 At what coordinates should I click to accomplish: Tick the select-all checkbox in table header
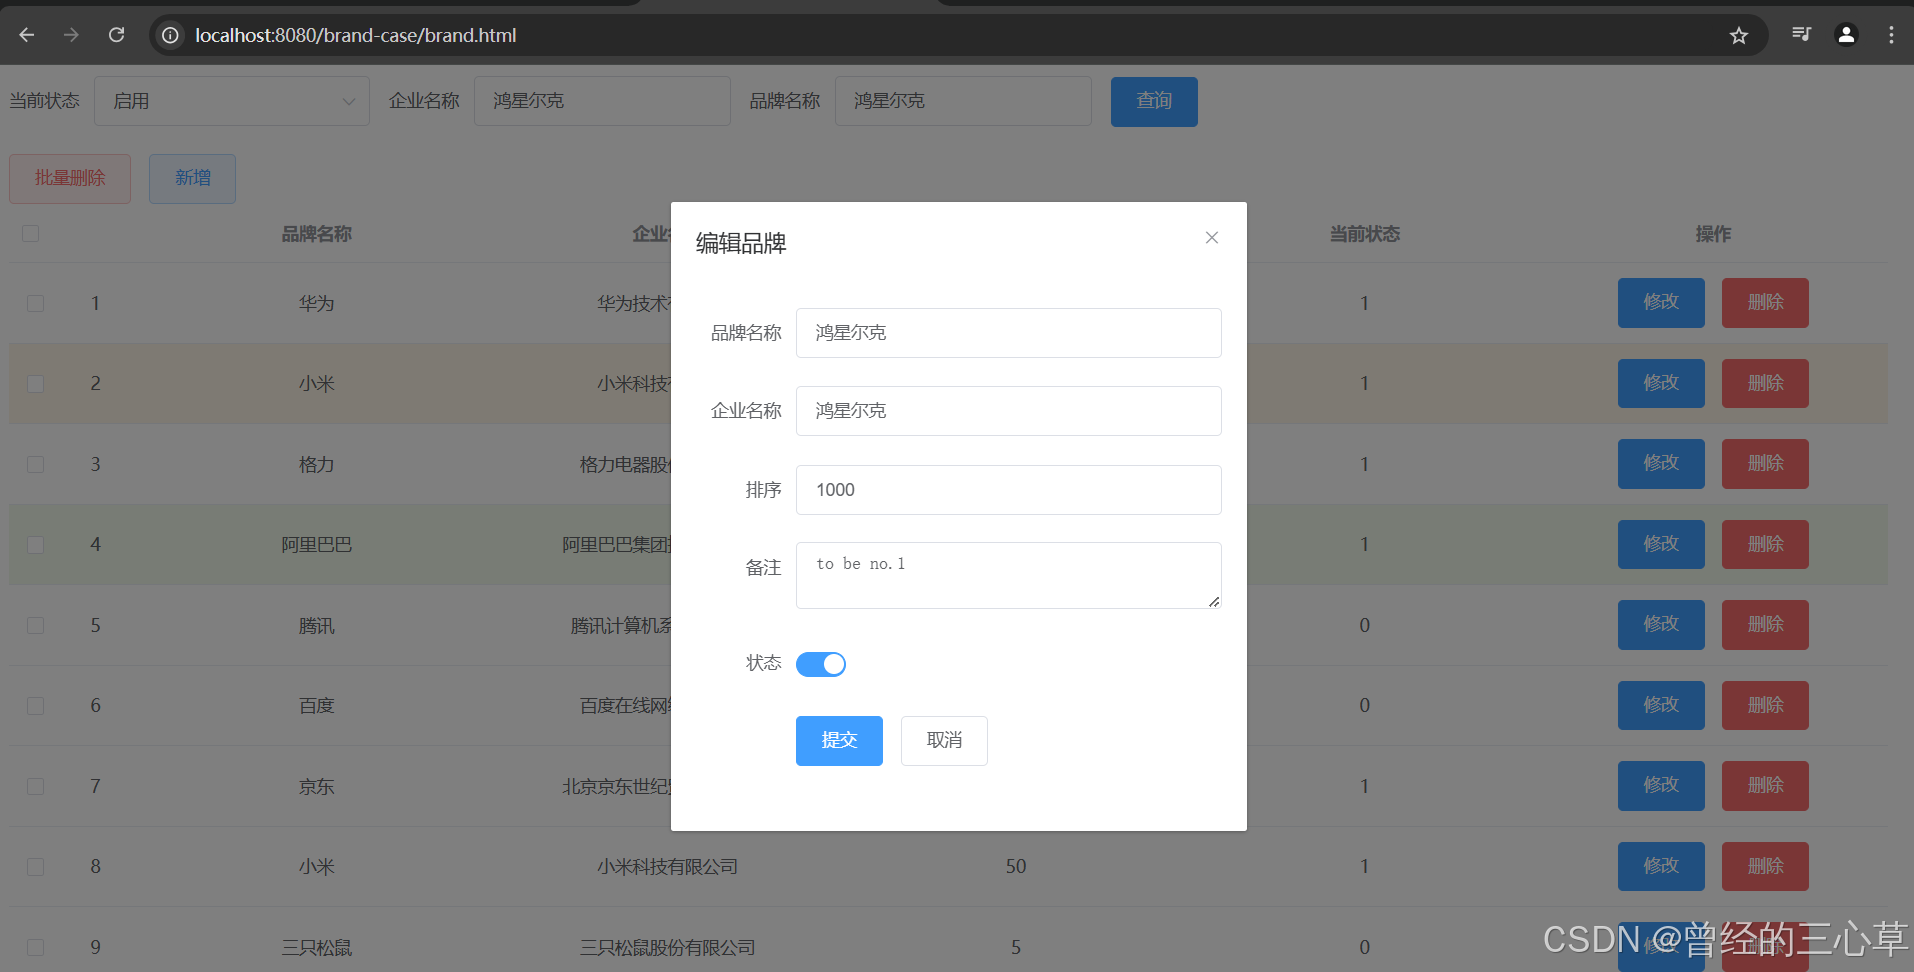point(31,233)
